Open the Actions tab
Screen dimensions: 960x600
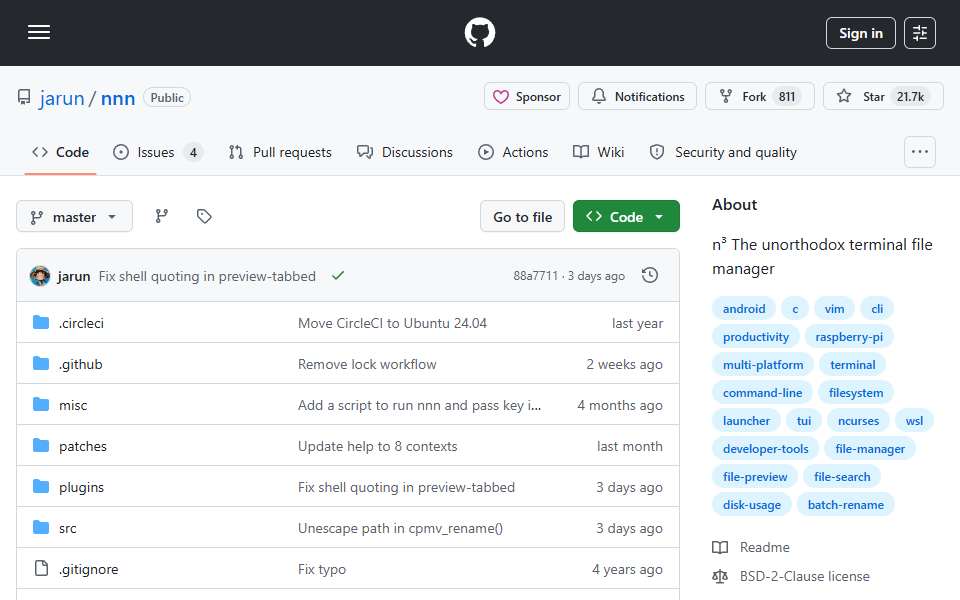tap(513, 152)
